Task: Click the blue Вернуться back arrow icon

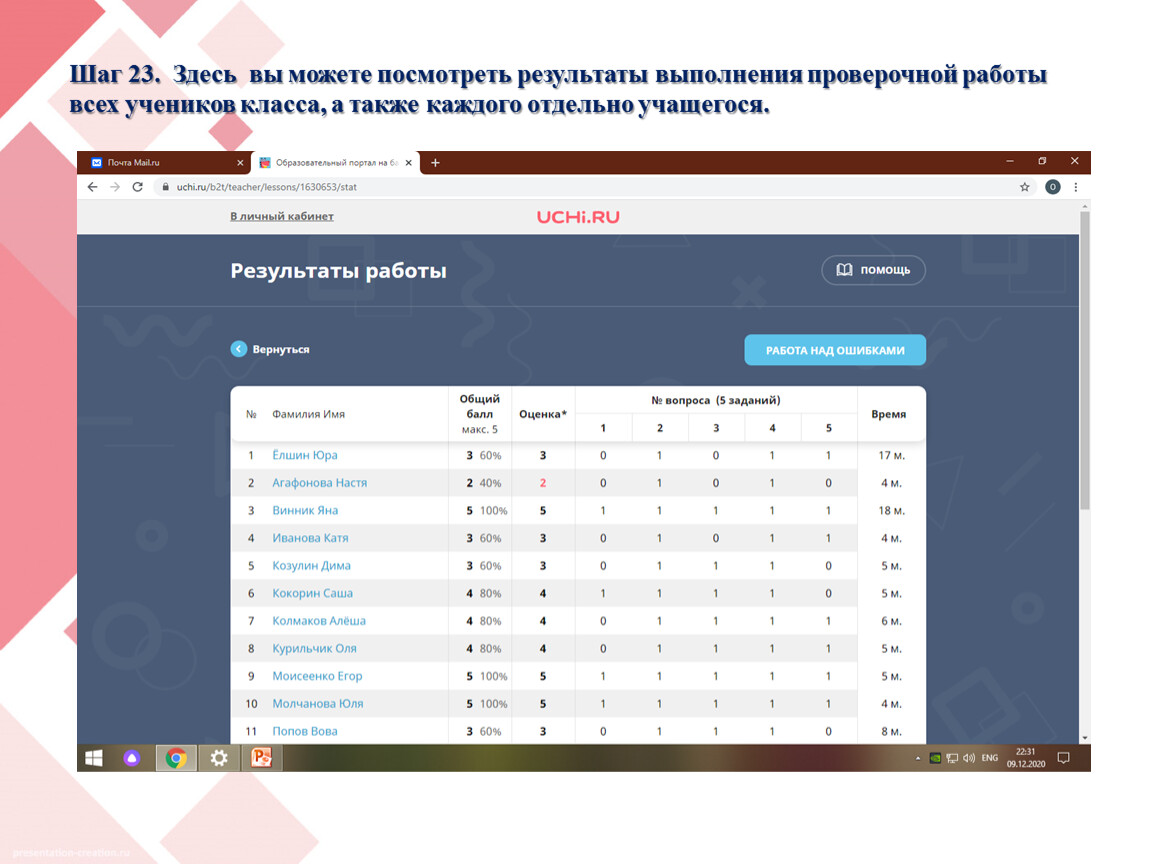Action: tap(238, 349)
